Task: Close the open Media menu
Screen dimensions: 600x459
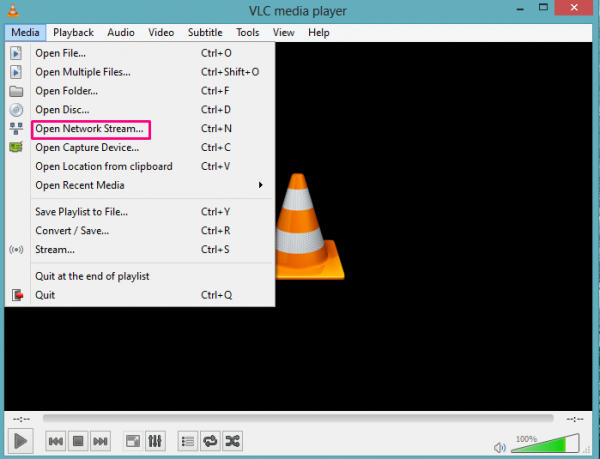Action: pos(25,33)
